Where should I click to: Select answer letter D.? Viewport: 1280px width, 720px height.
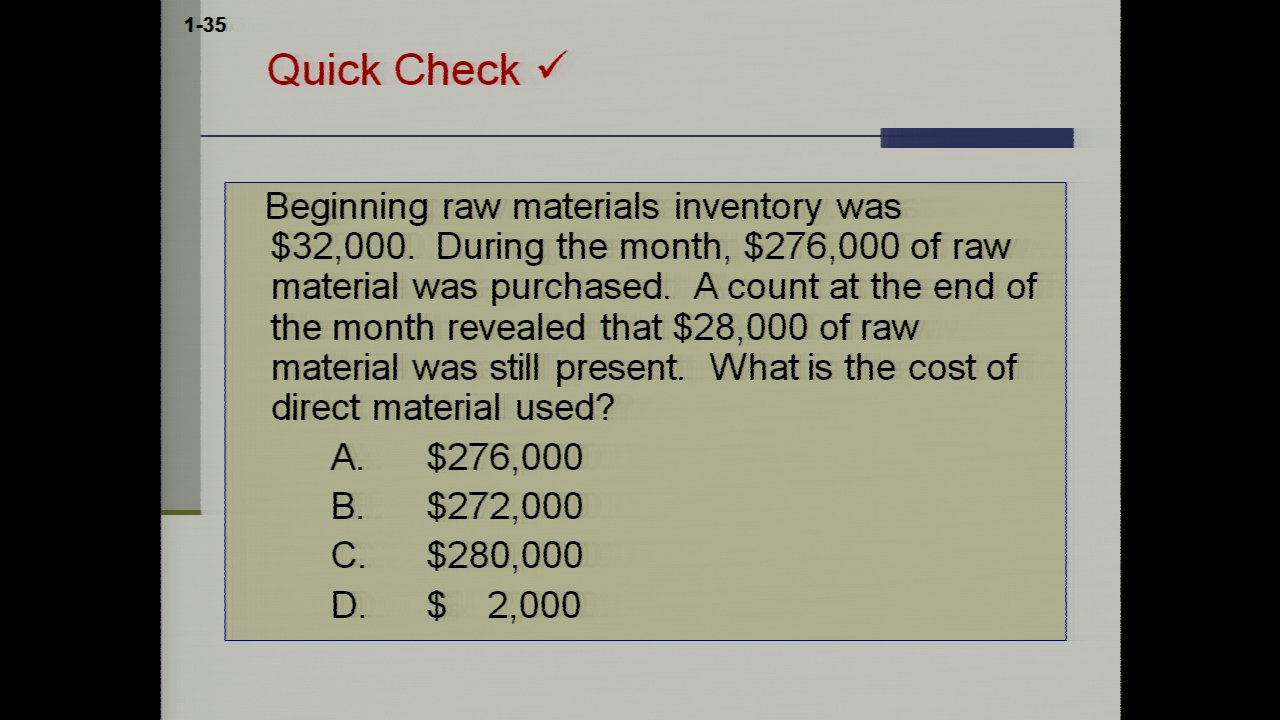[x=347, y=605]
